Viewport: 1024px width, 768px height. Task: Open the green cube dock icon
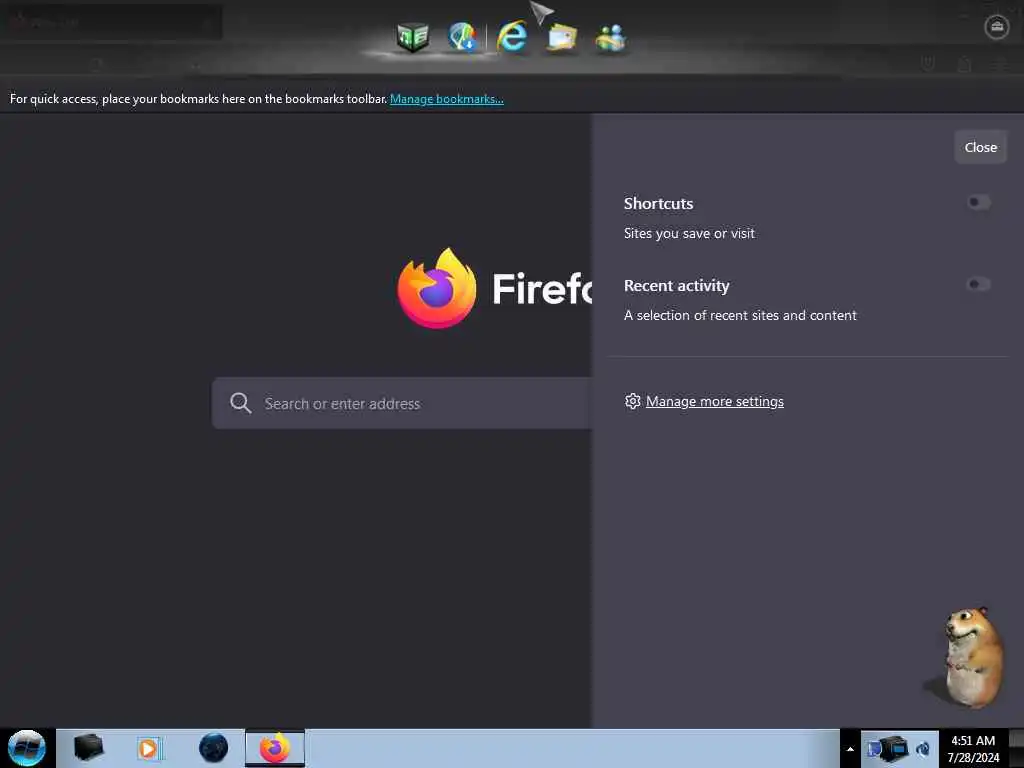[412, 37]
